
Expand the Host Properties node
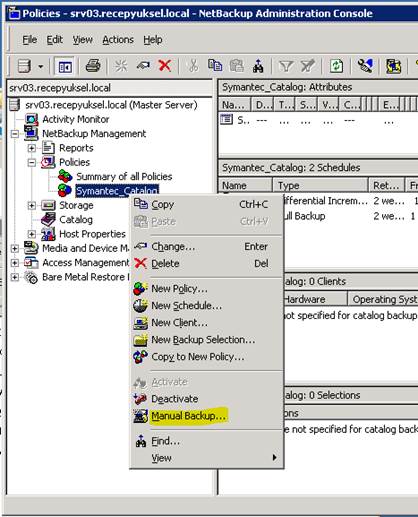pyautogui.click(x=32, y=234)
